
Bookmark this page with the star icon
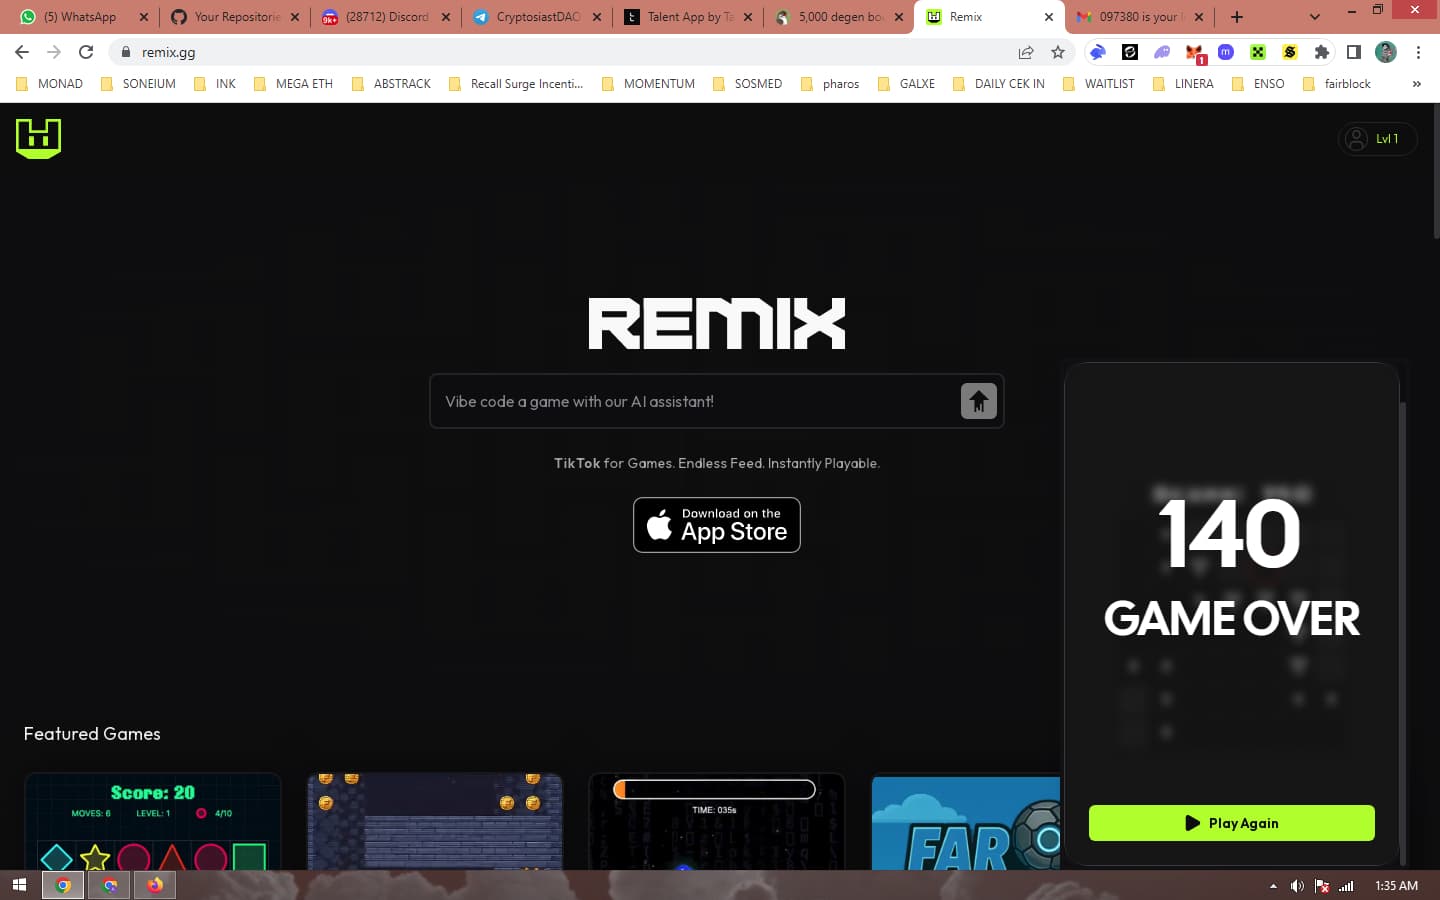1058,52
